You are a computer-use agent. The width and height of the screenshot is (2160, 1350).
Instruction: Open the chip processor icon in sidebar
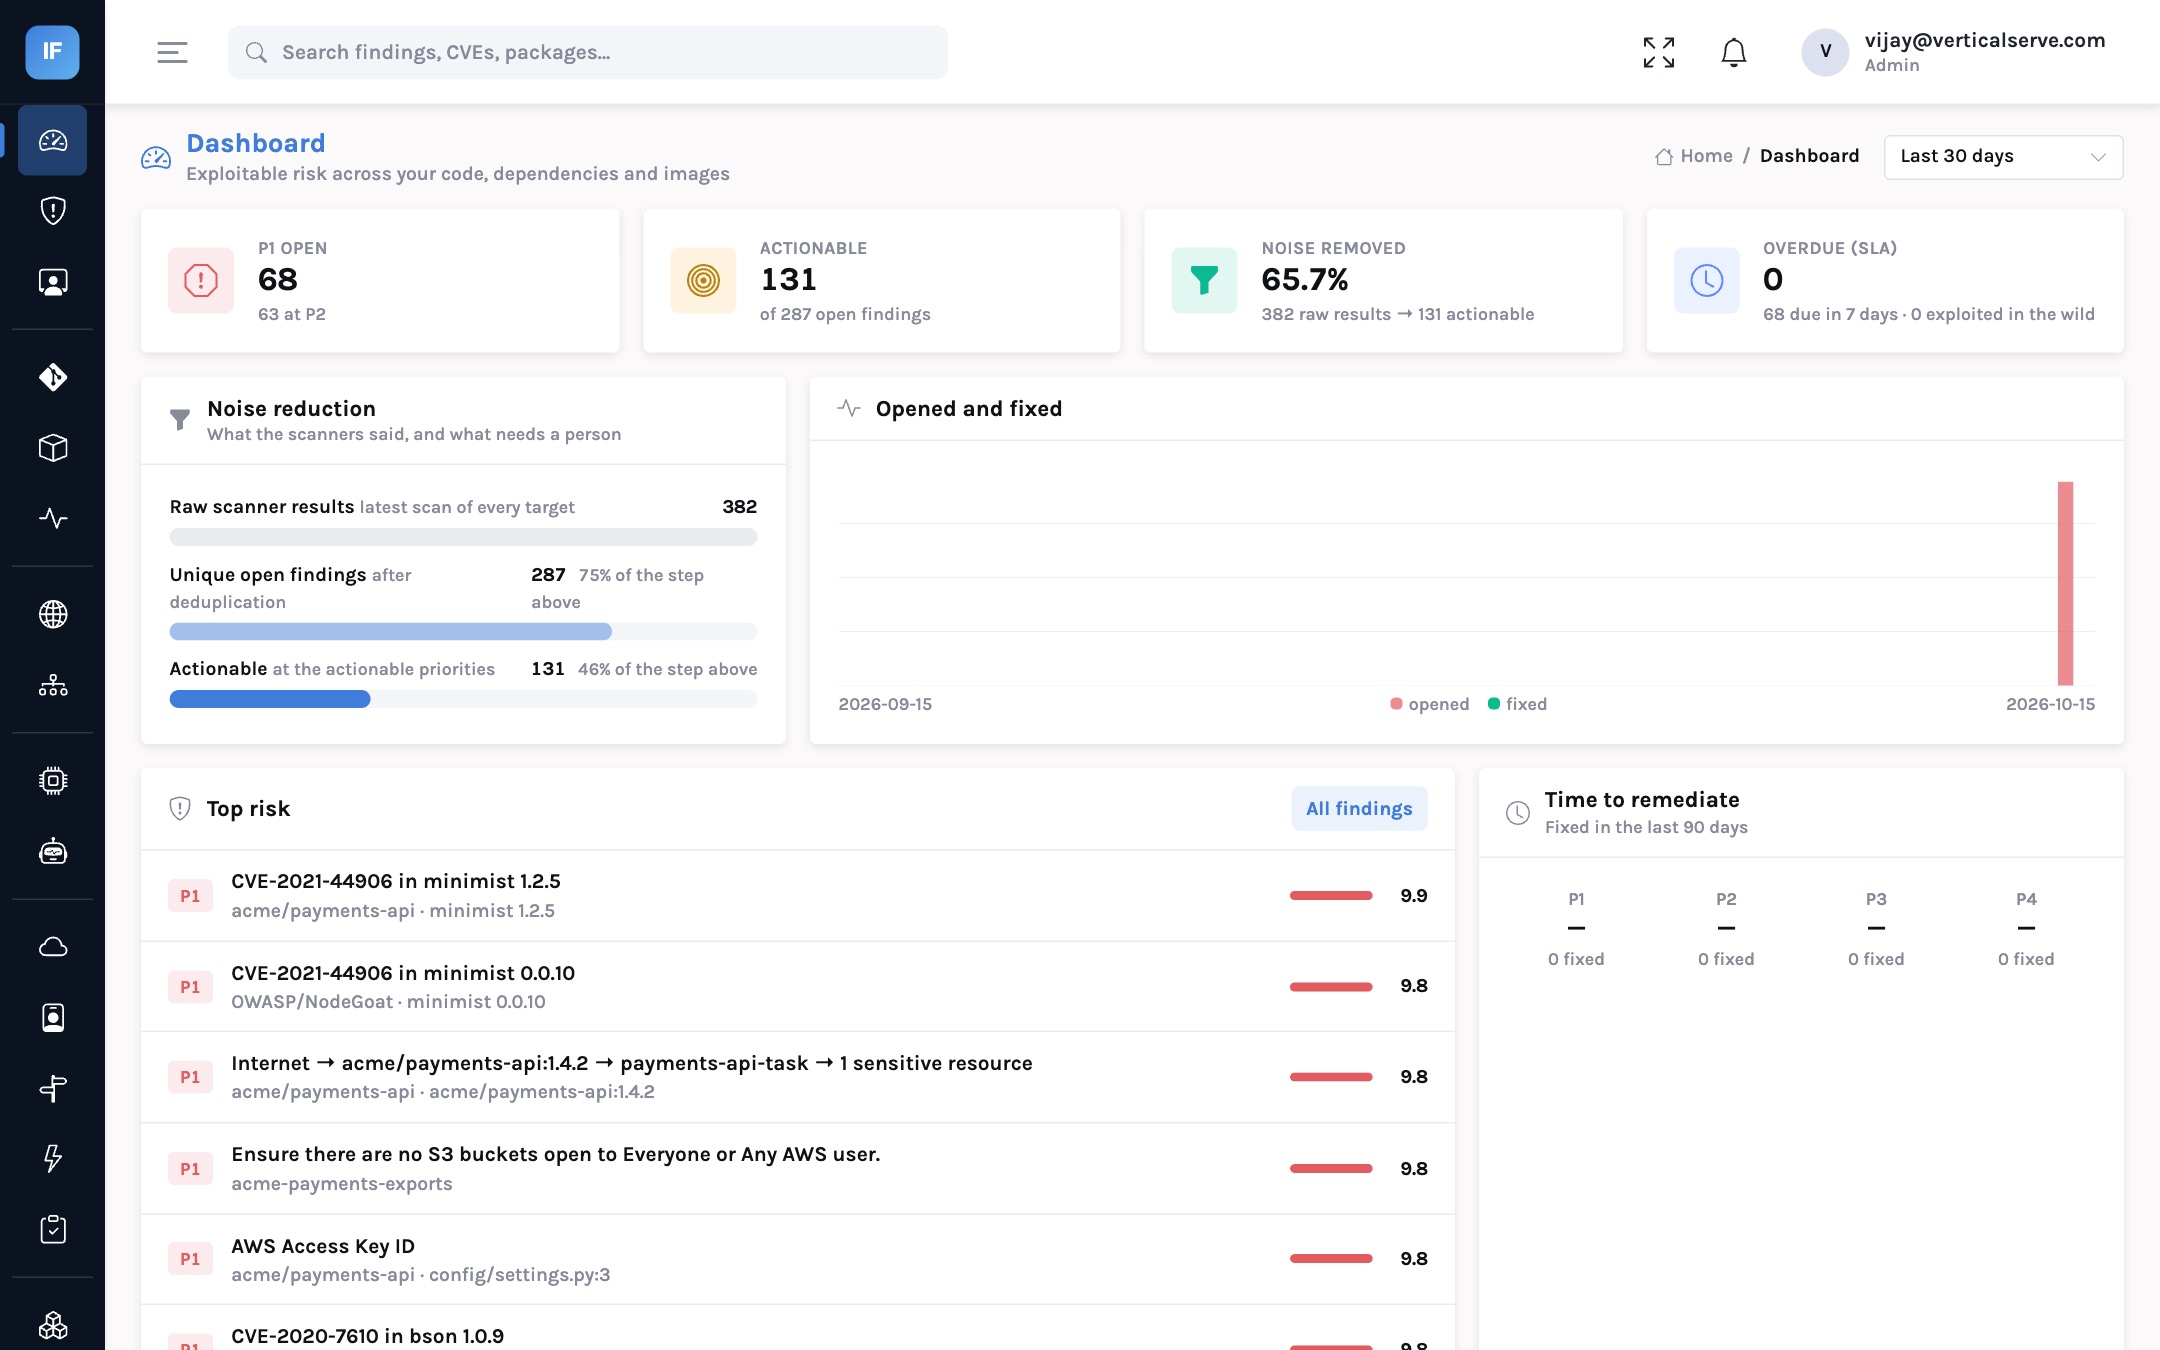pos(52,780)
